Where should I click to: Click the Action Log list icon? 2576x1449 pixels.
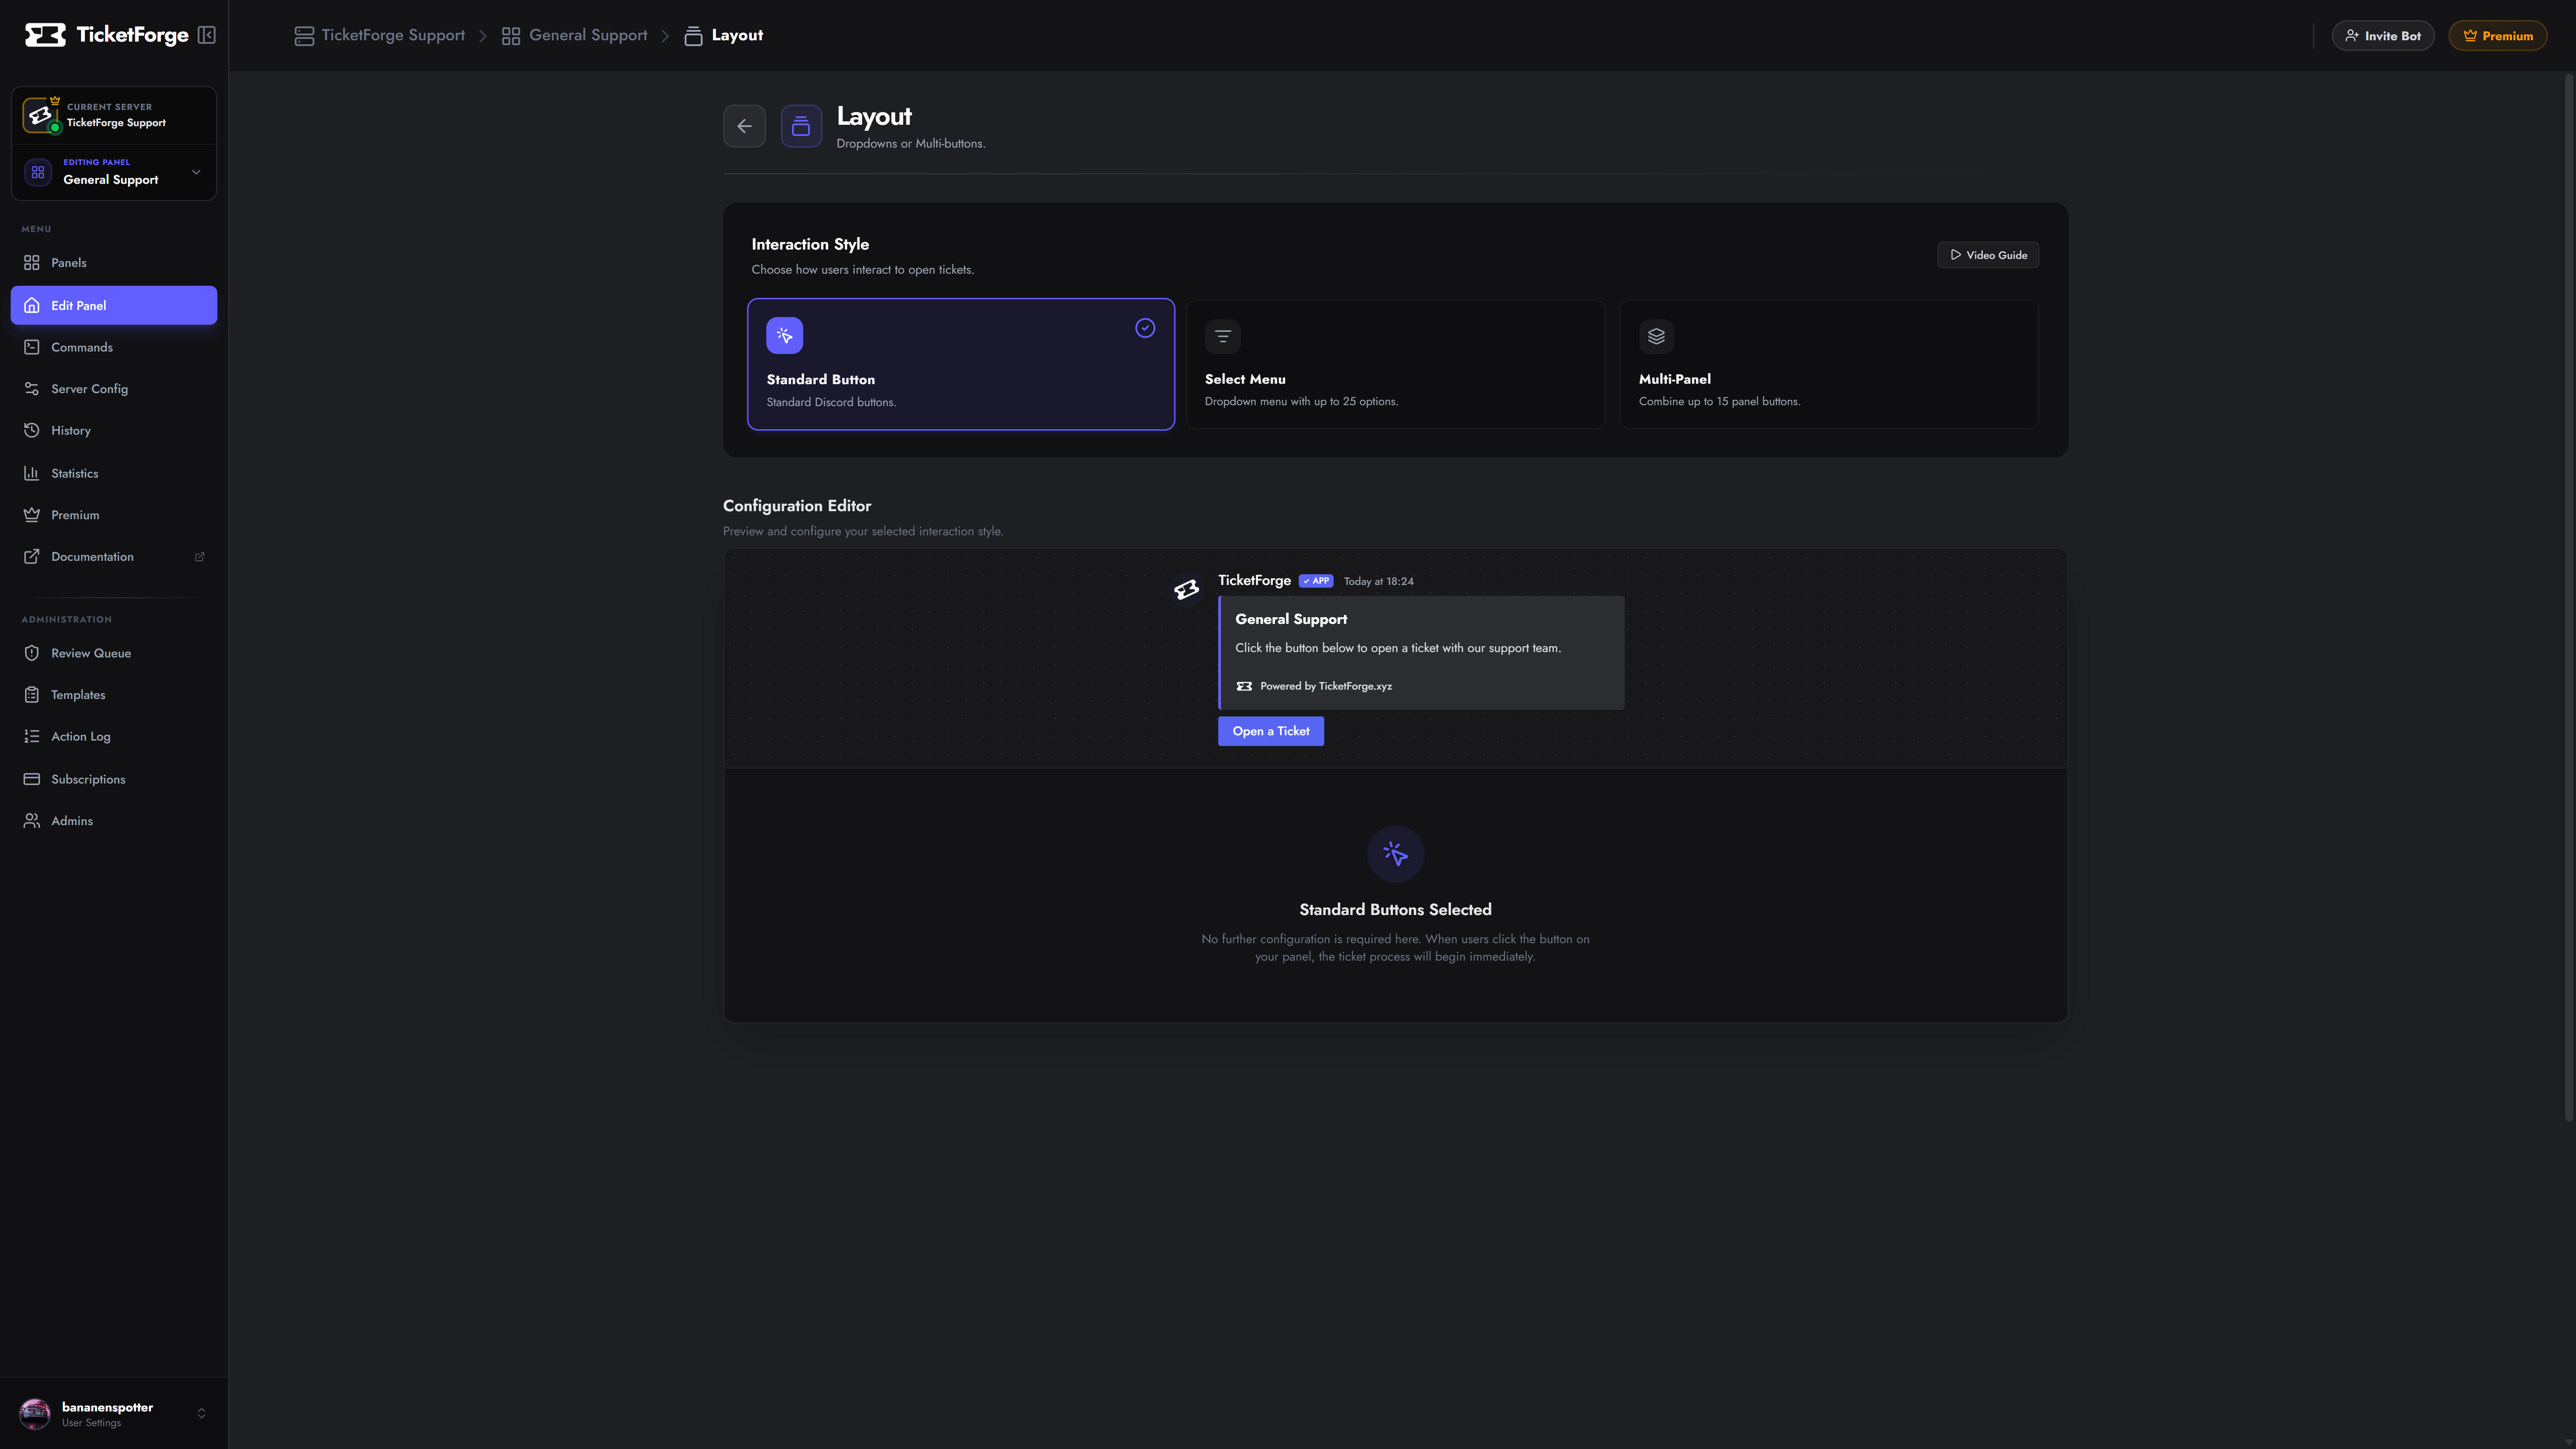[x=32, y=737]
